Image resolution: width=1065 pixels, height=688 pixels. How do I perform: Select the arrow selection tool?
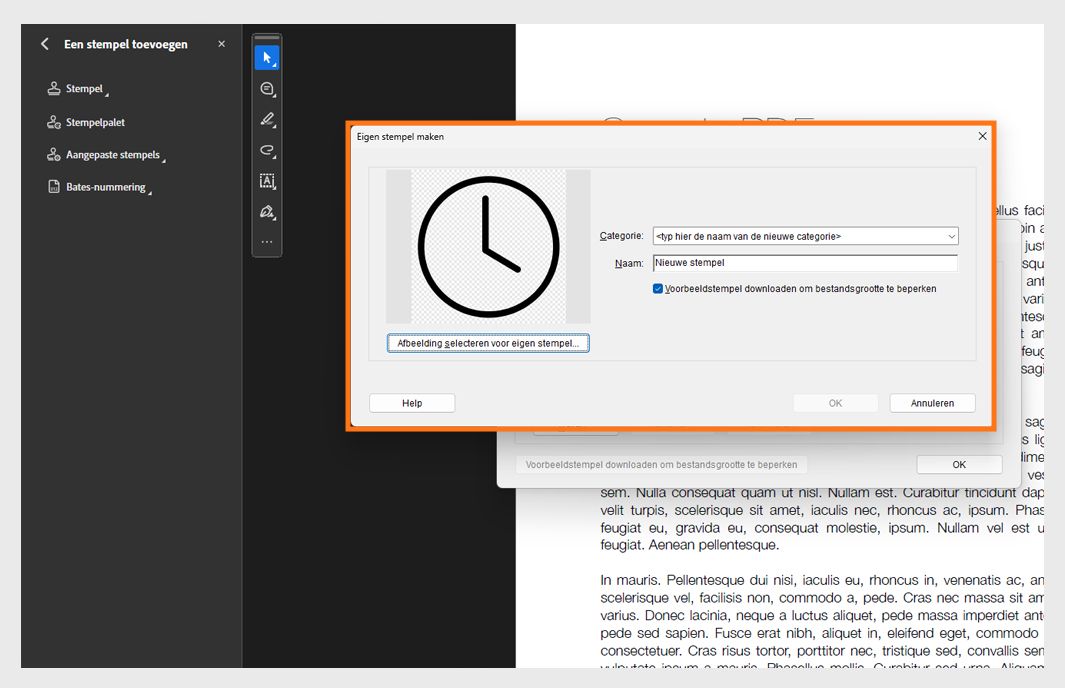[266, 57]
